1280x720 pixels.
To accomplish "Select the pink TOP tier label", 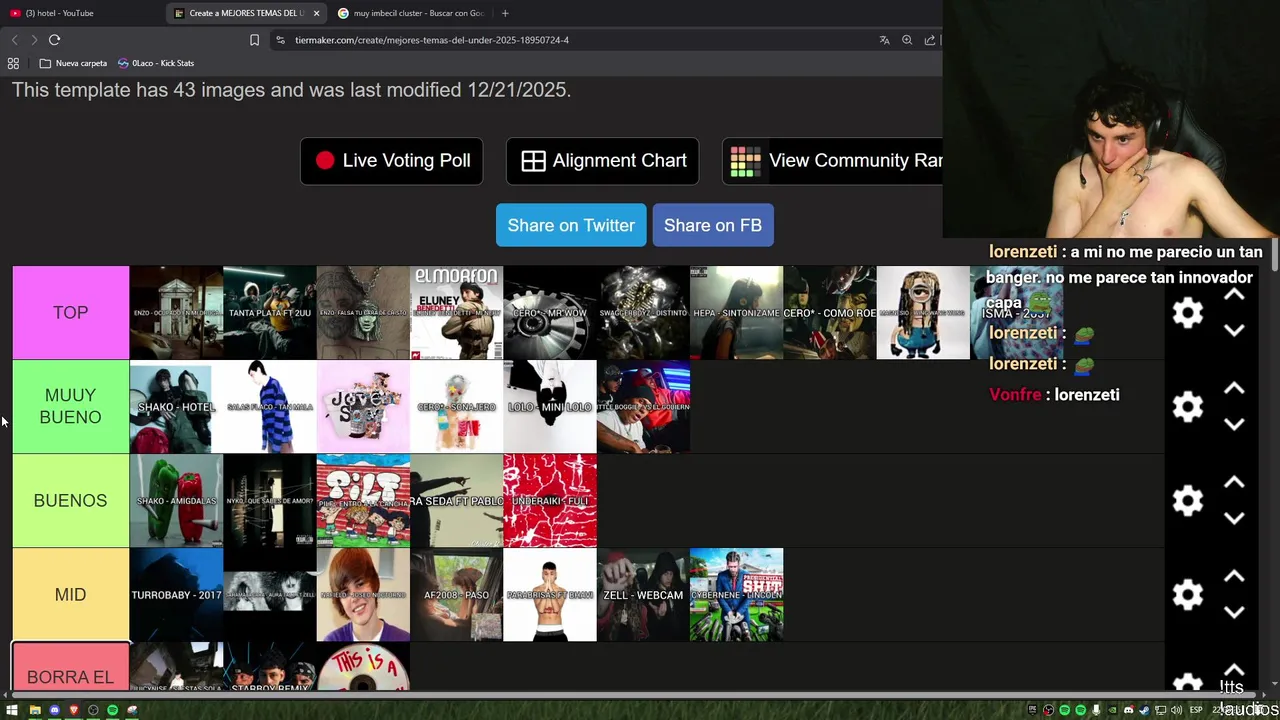I will pyautogui.click(x=71, y=313).
